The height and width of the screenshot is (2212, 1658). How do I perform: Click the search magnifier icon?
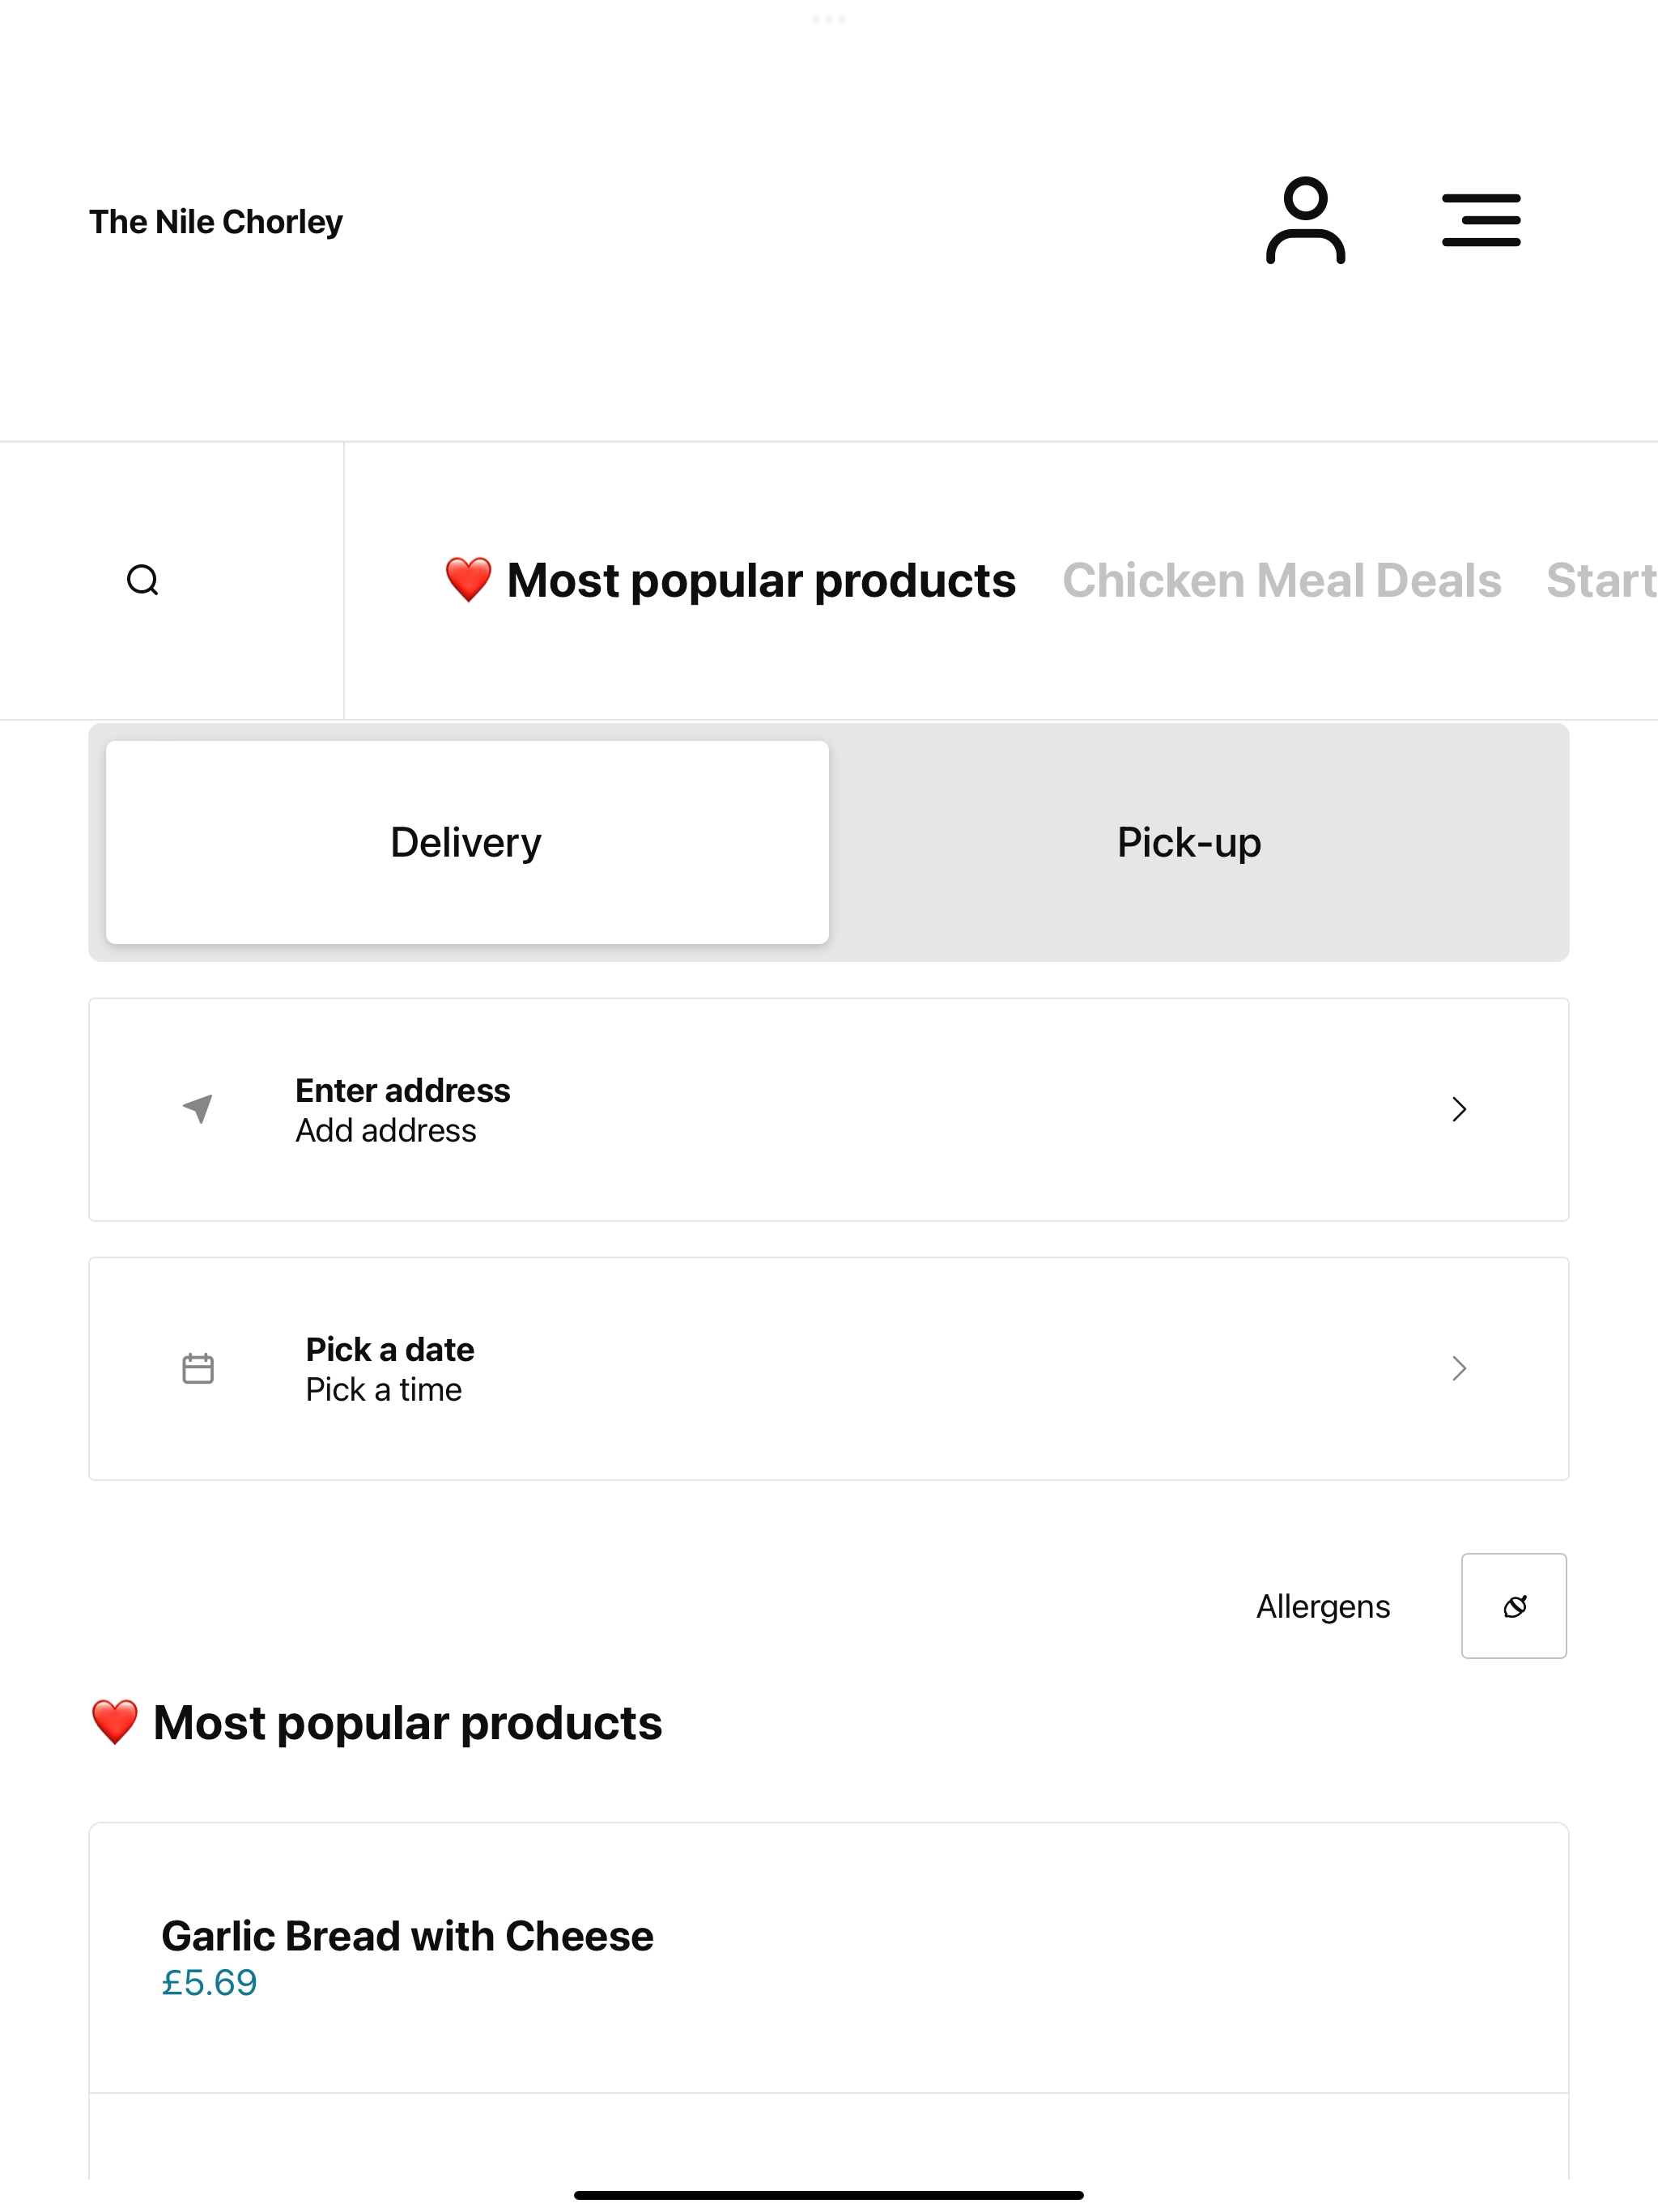[x=143, y=580]
